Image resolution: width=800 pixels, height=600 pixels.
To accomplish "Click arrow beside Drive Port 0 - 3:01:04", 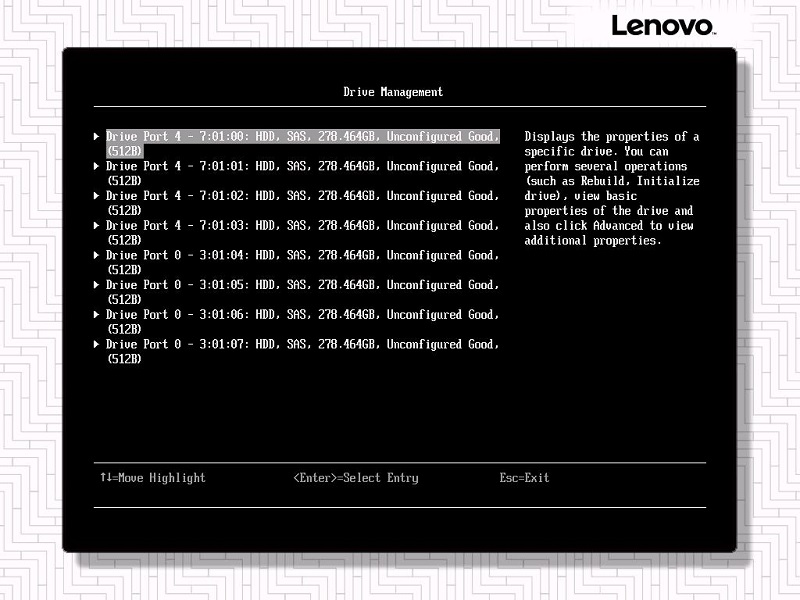I will [x=97, y=255].
